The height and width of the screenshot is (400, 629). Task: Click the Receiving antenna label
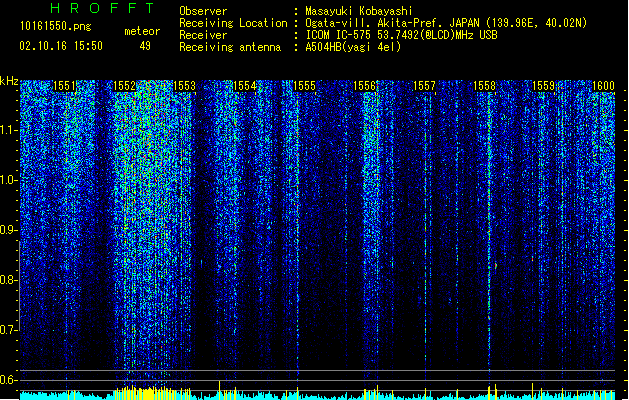click(230, 47)
